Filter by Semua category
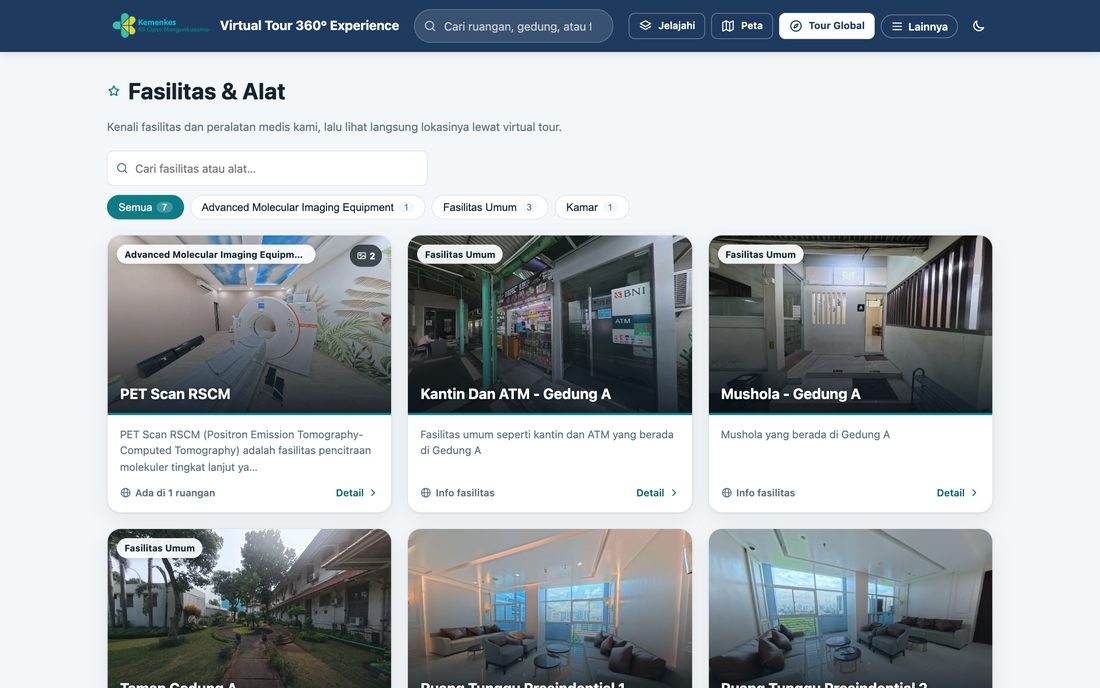The height and width of the screenshot is (688, 1100). 145,207
